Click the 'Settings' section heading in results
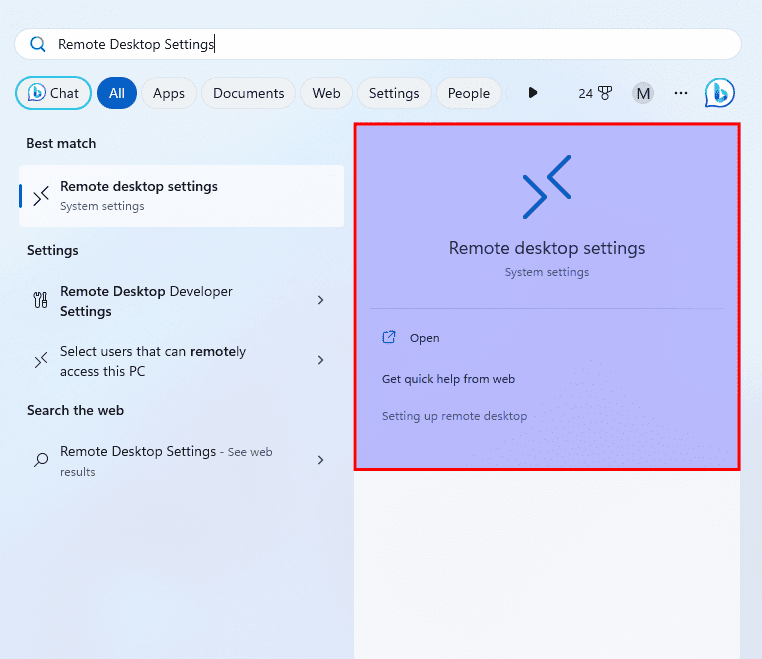The height and width of the screenshot is (659, 762). click(x=52, y=250)
